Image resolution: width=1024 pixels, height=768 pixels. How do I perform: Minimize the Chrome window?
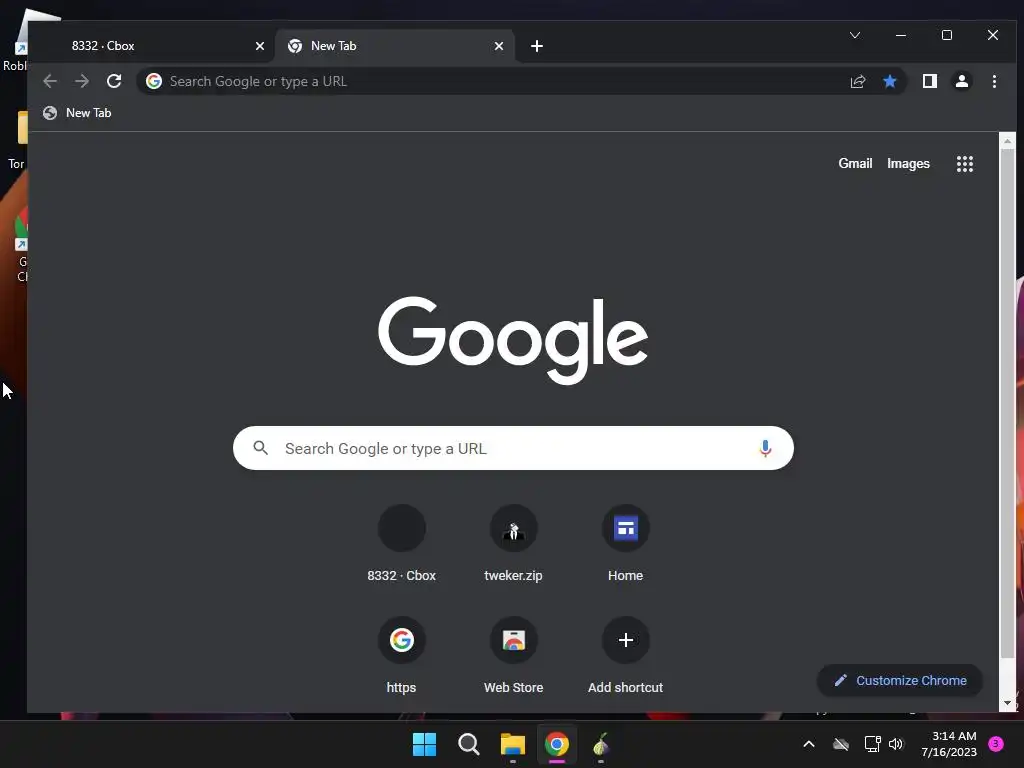901,35
